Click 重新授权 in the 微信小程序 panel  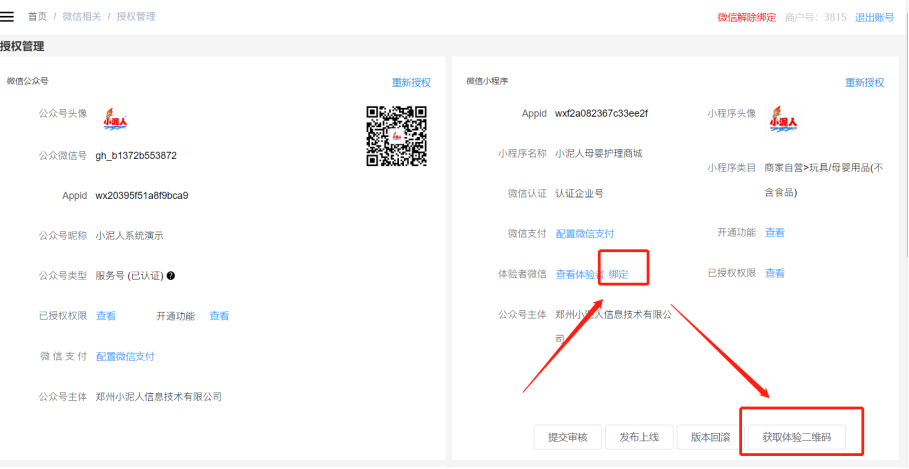click(865, 83)
